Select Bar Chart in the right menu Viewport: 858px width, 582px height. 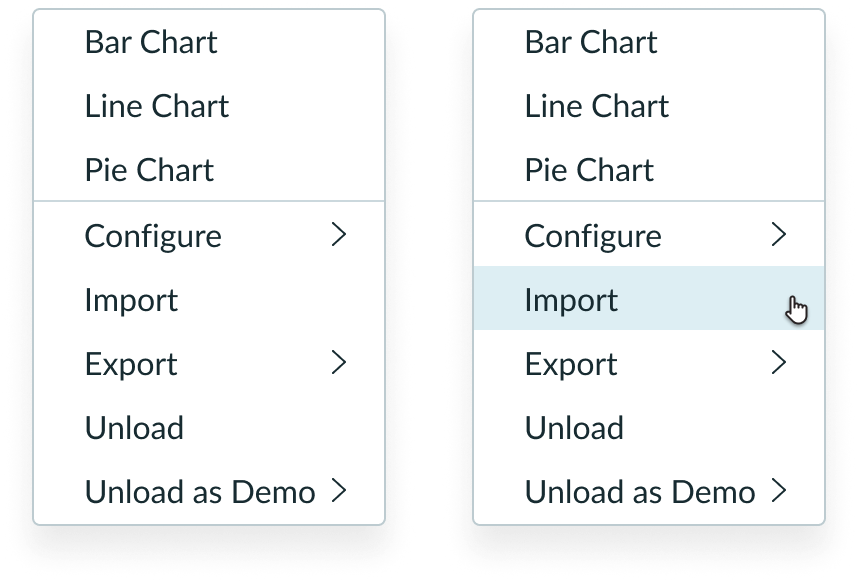point(591,42)
